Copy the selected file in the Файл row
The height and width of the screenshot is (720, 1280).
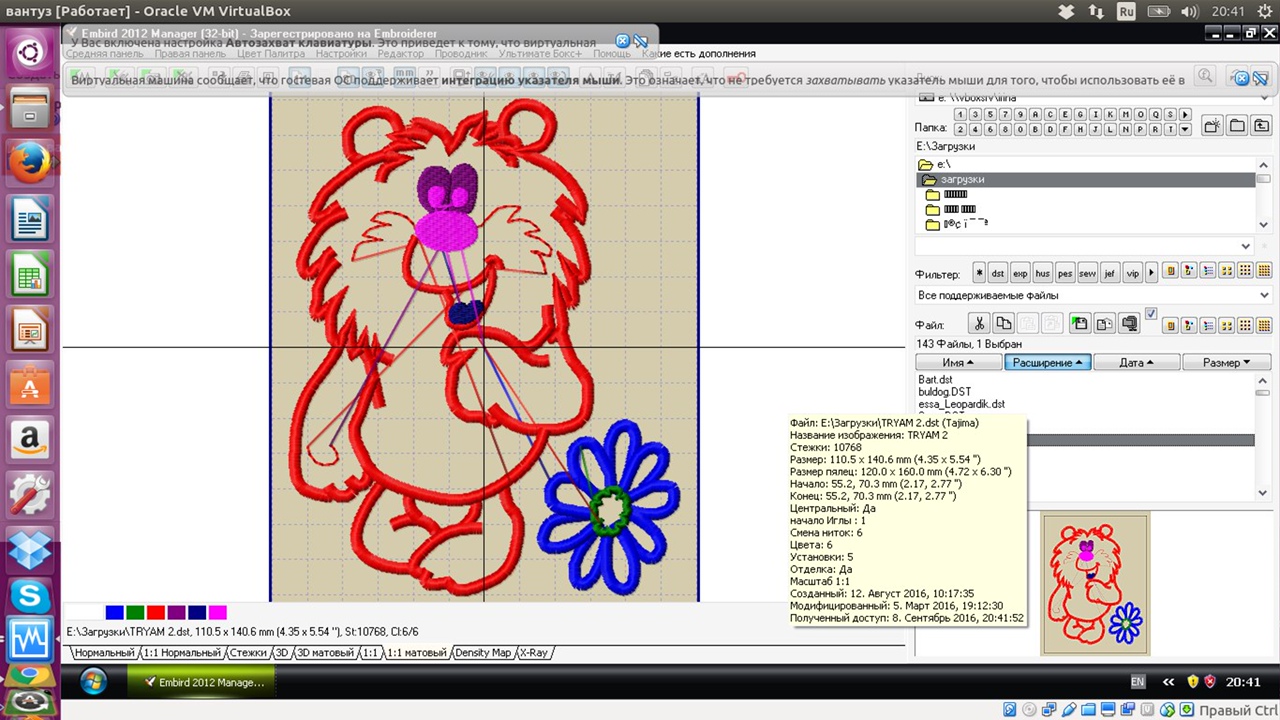click(x=1003, y=323)
